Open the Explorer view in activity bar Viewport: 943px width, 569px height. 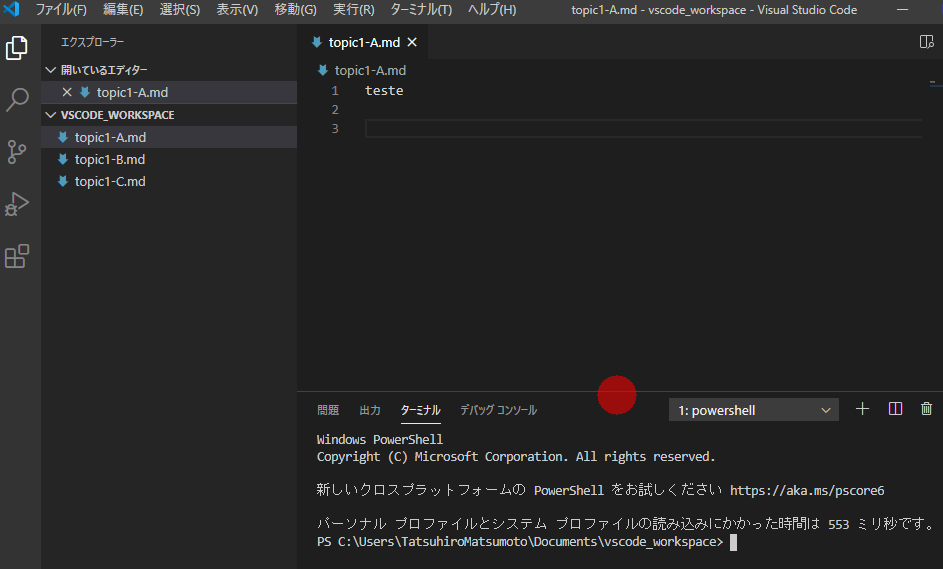(x=17, y=48)
